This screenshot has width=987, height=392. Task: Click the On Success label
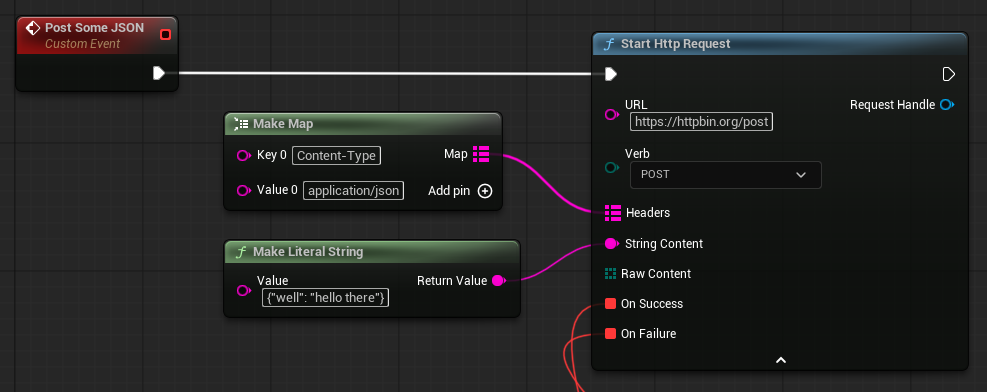pos(652,304)
